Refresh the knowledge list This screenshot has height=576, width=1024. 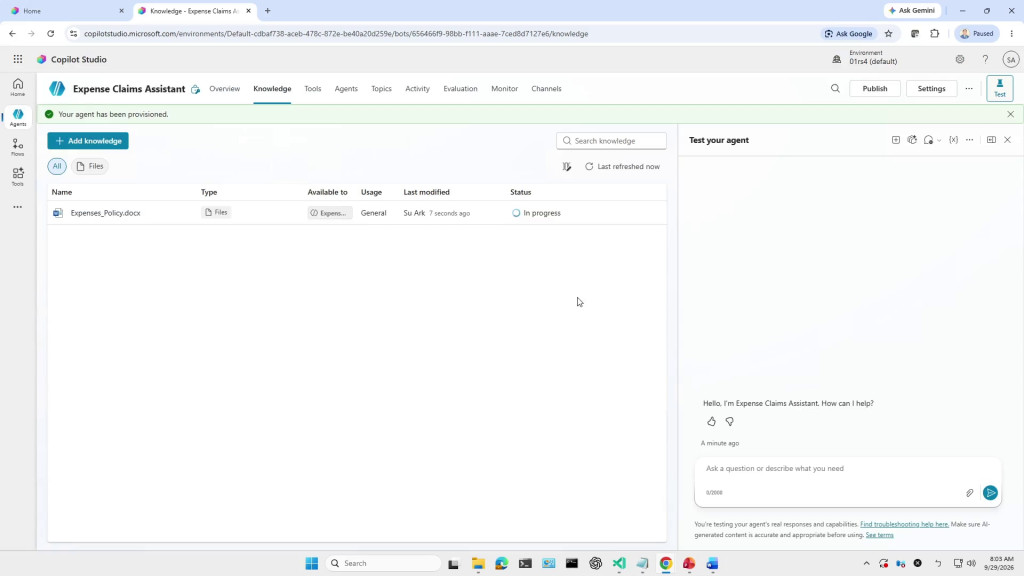pos(622,167)
